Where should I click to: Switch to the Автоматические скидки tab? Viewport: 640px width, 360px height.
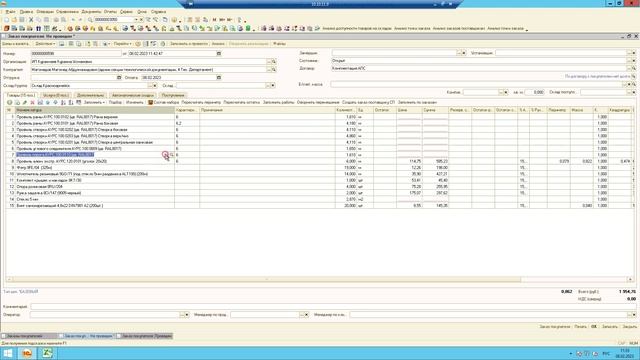133,95
